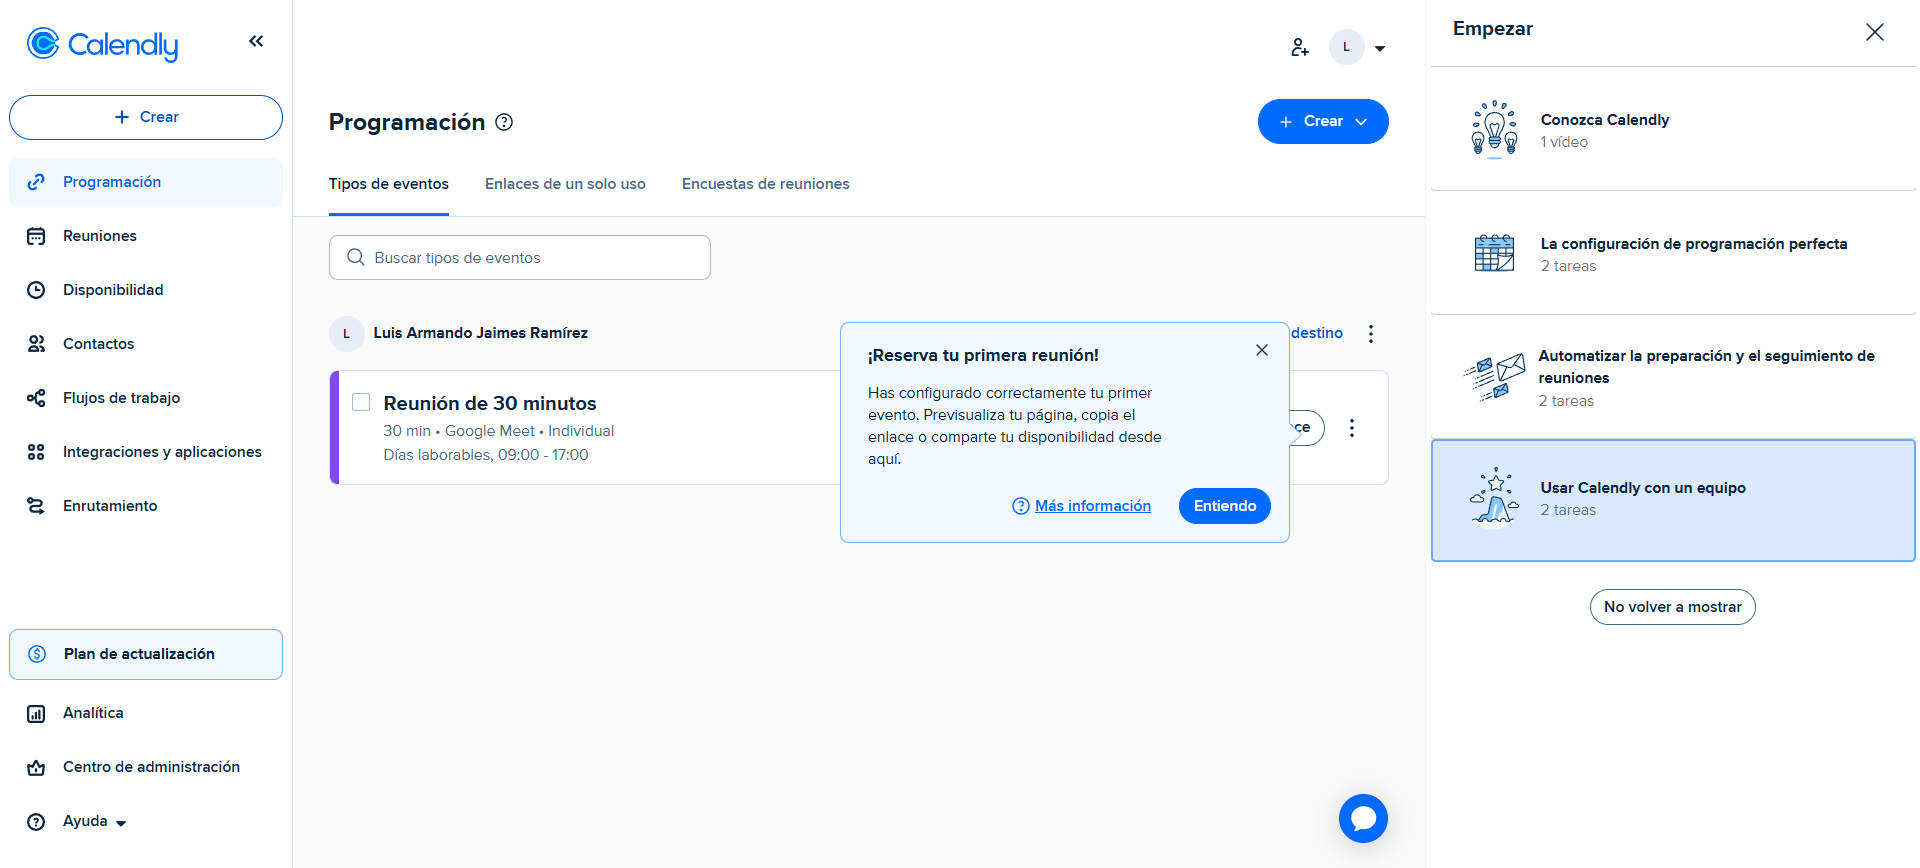Viewport: 1920px width, 868px height.
Task: Open Reunión de 30 minutos event title
Action: (x=490, y=403)
